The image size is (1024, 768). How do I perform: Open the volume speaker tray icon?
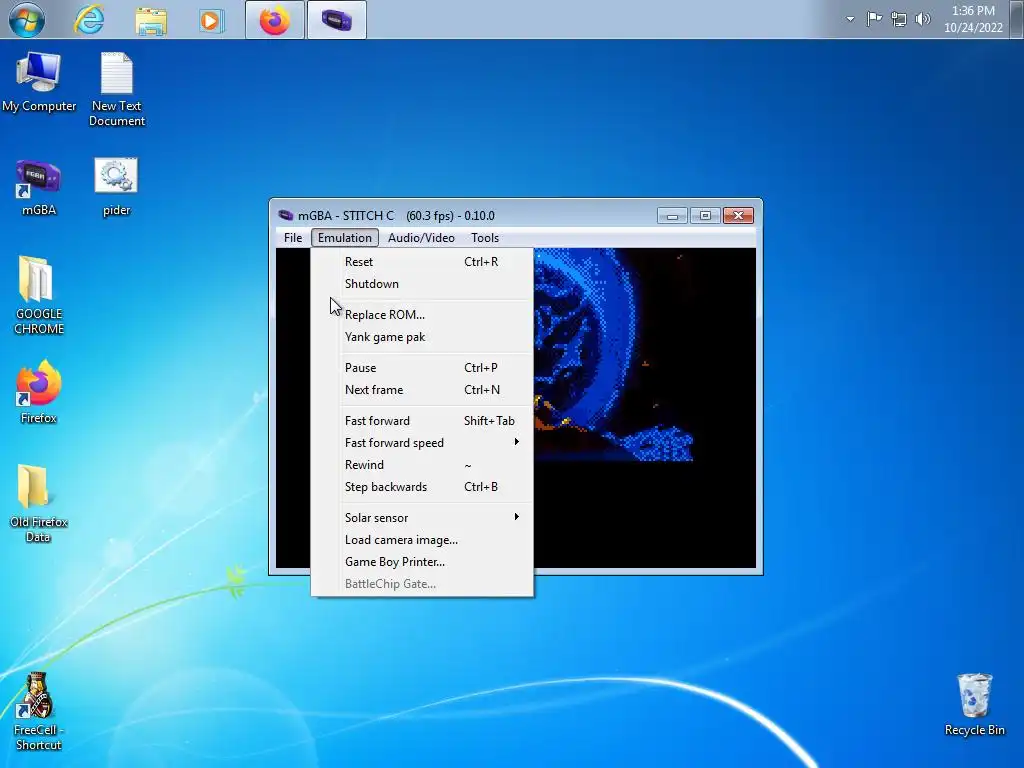(x=923, y=19)
